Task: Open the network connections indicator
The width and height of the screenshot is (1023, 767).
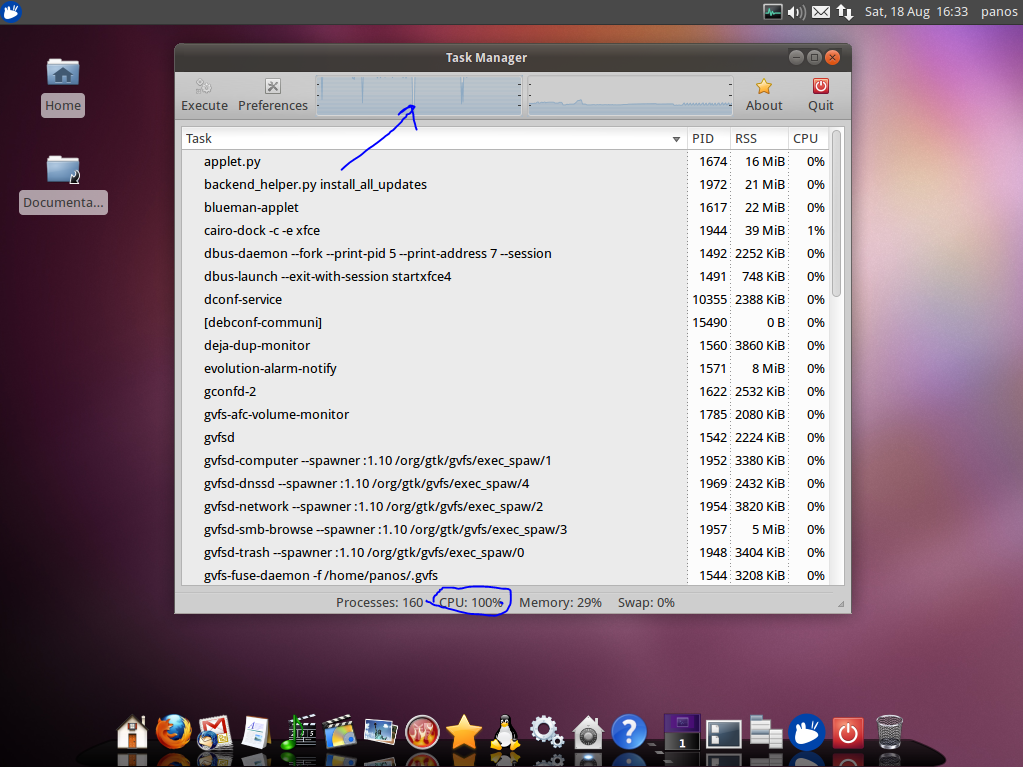Action: (845, 12)
